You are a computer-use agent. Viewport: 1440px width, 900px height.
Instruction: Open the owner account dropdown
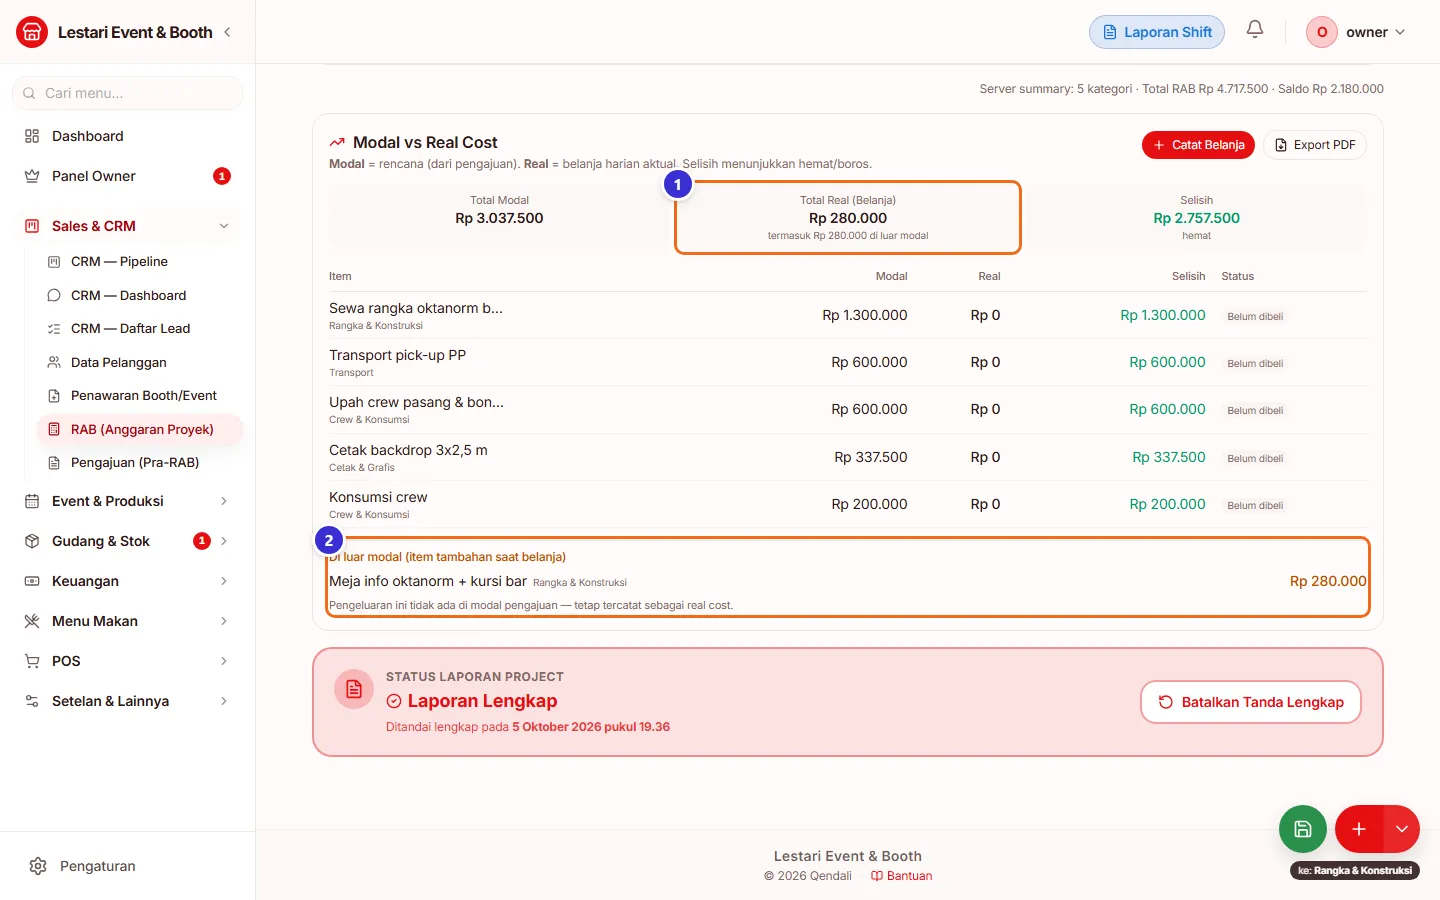[x=1357, y=32]
